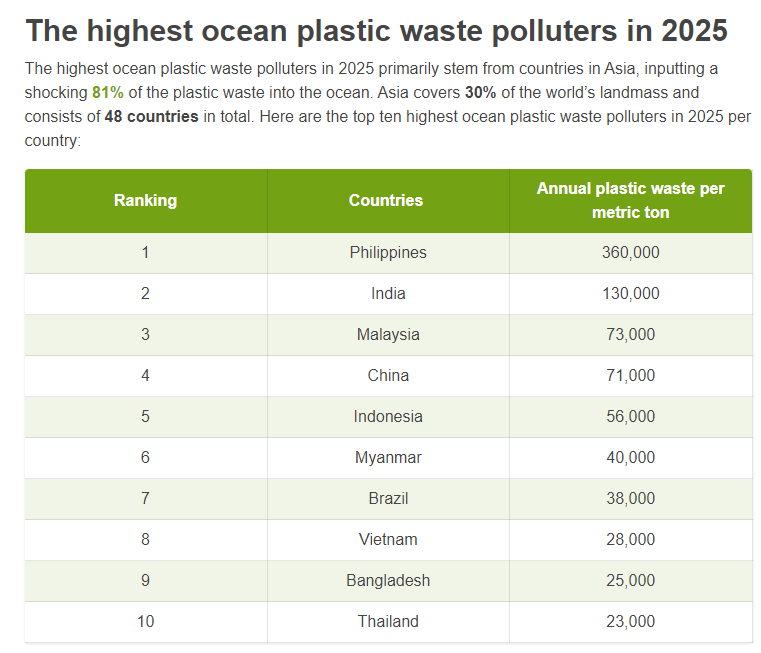Click ranking number 10 in Thailand row

[145, 622]
